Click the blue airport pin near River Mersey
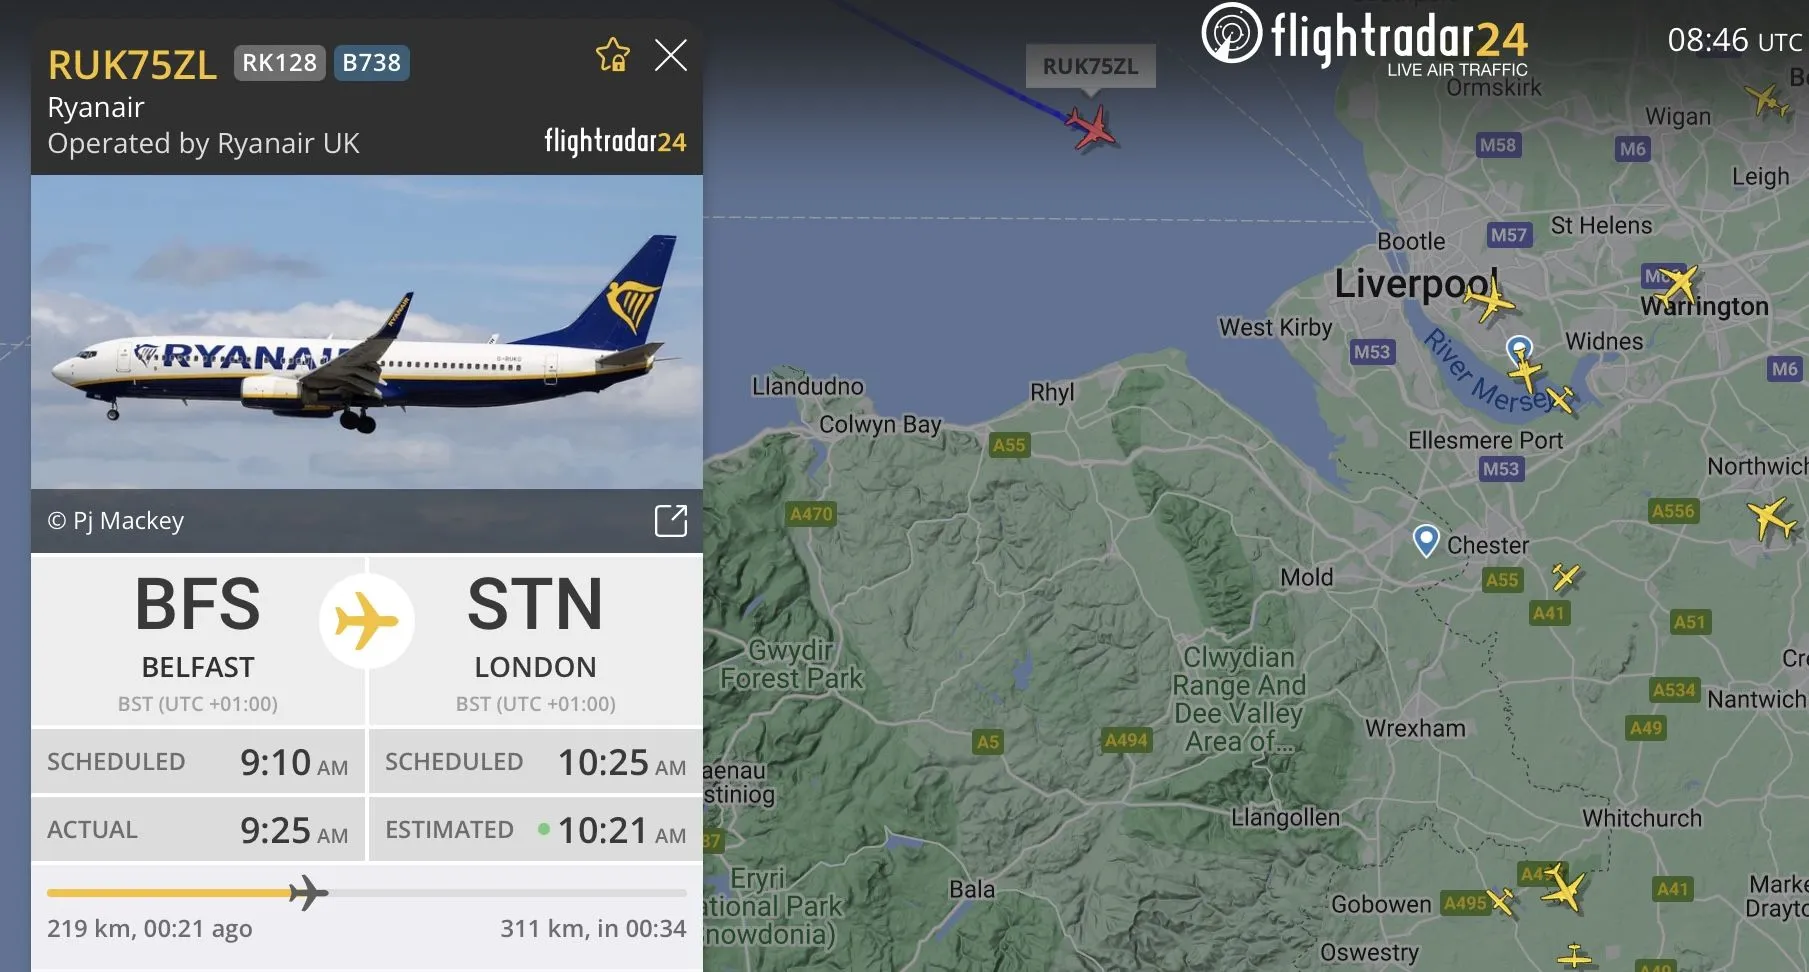Image resolution: width=1809 pixels, height=972 pixels. point(1519,351)
